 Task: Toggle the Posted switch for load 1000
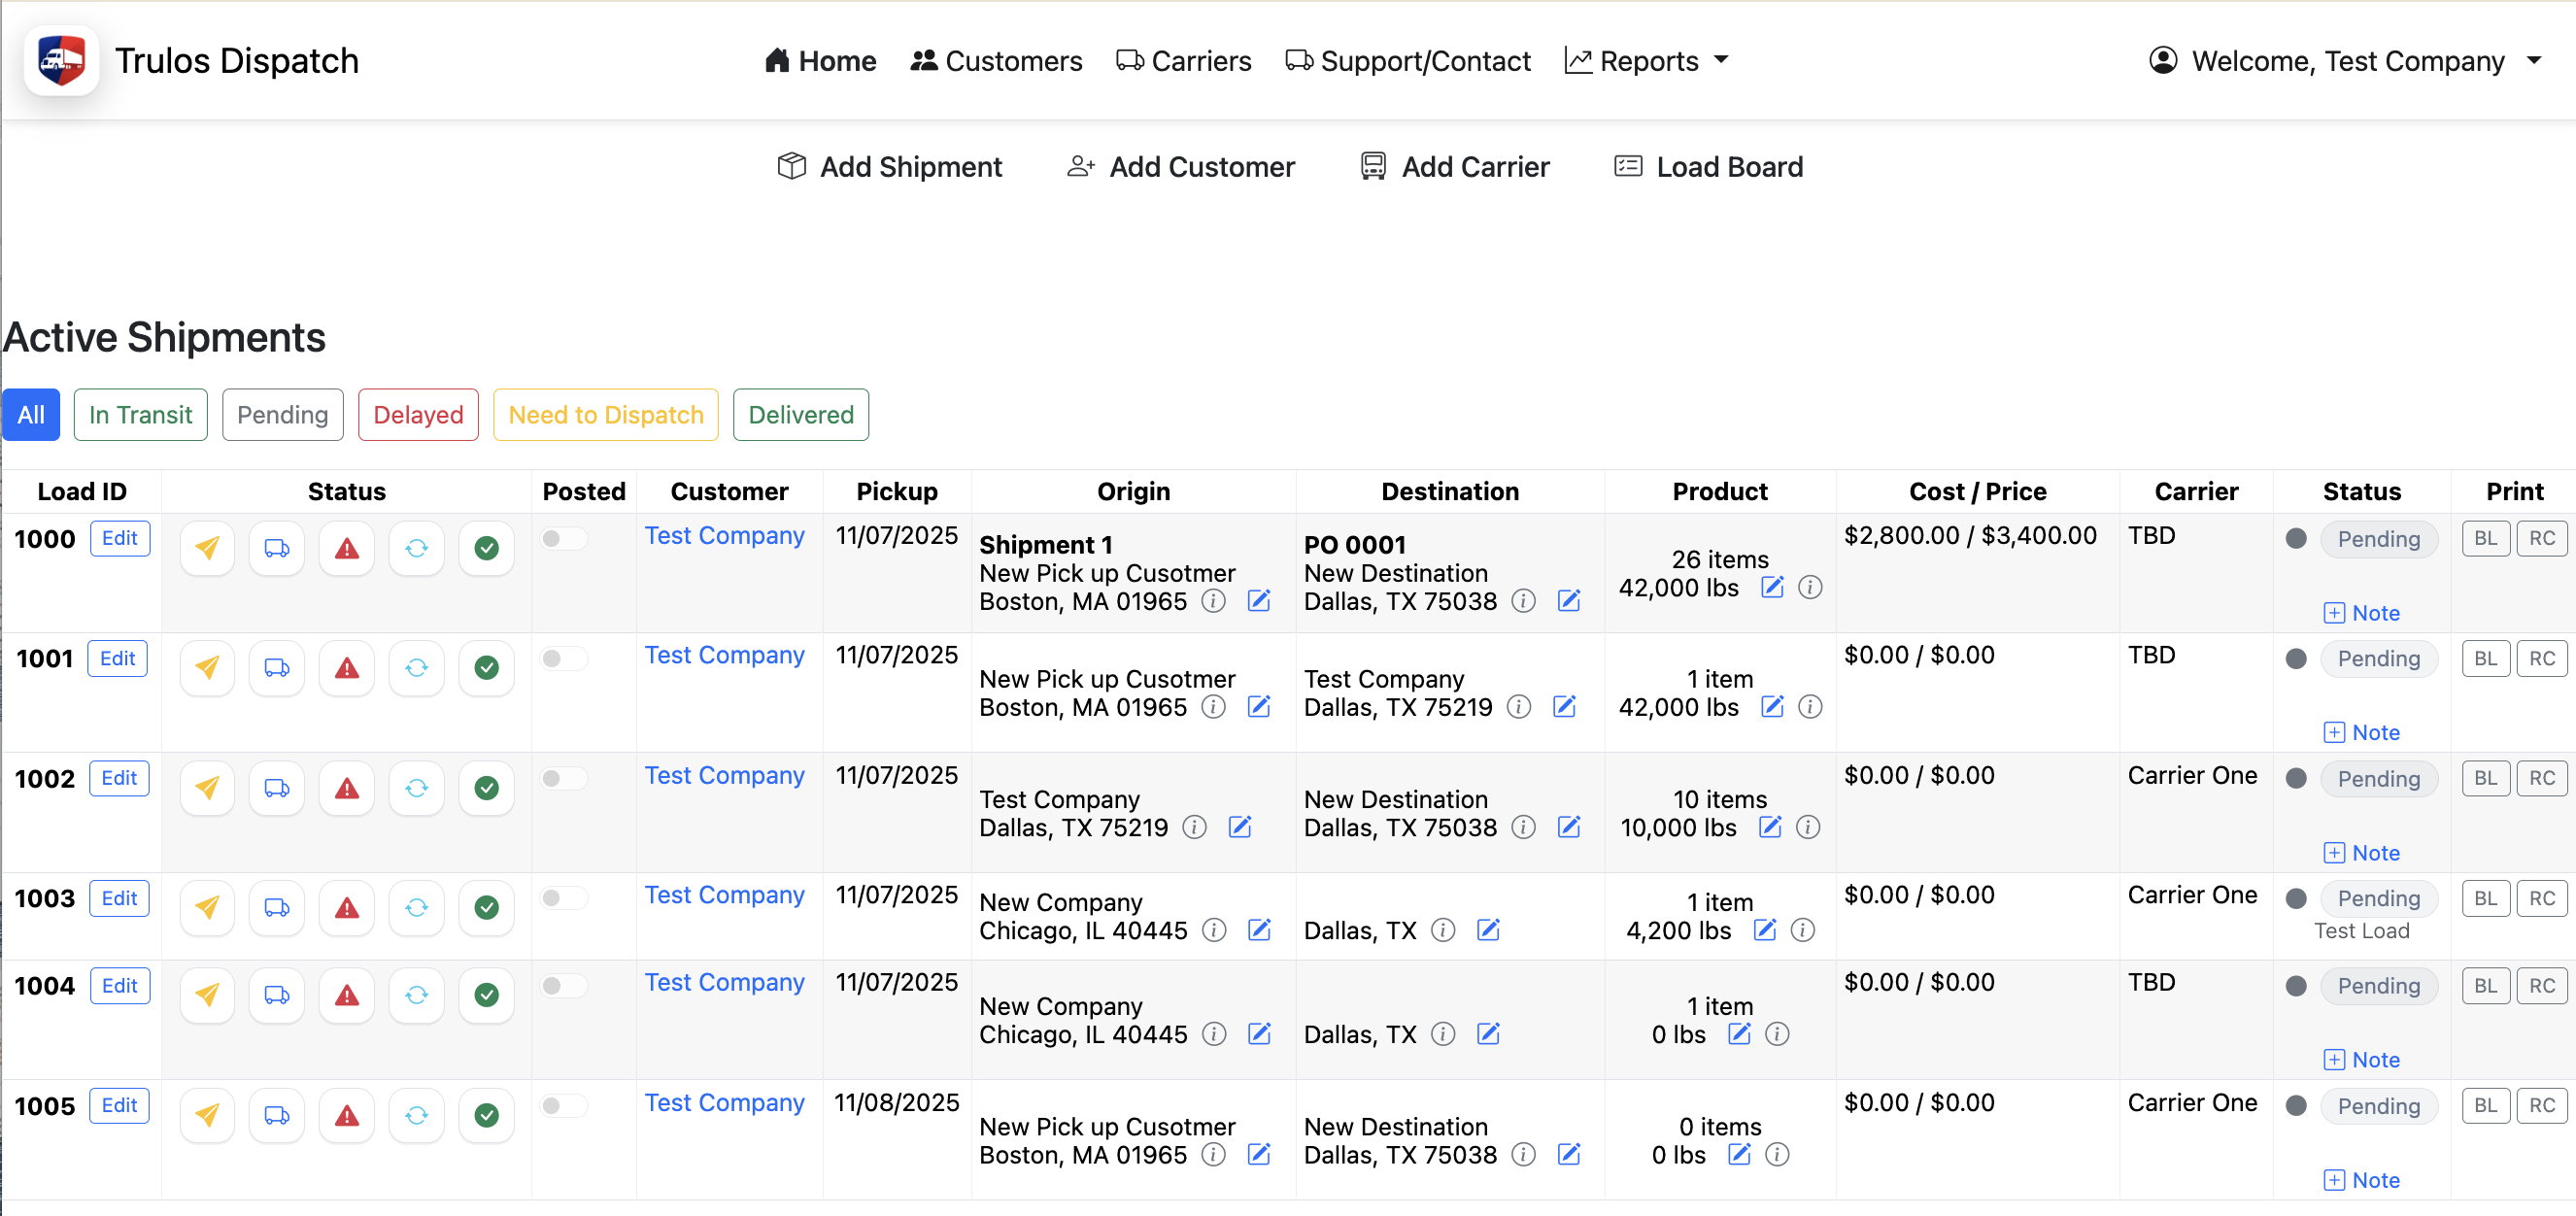click(563, 538)
